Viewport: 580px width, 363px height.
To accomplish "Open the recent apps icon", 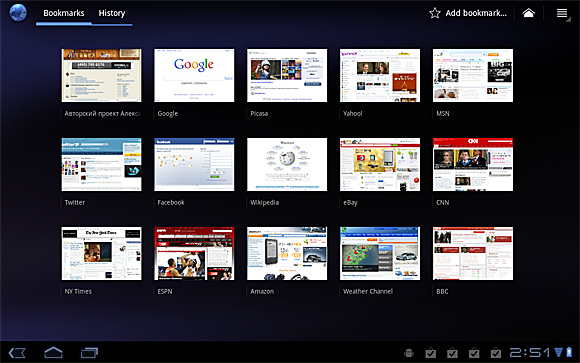I will click(x=89, y=352).
